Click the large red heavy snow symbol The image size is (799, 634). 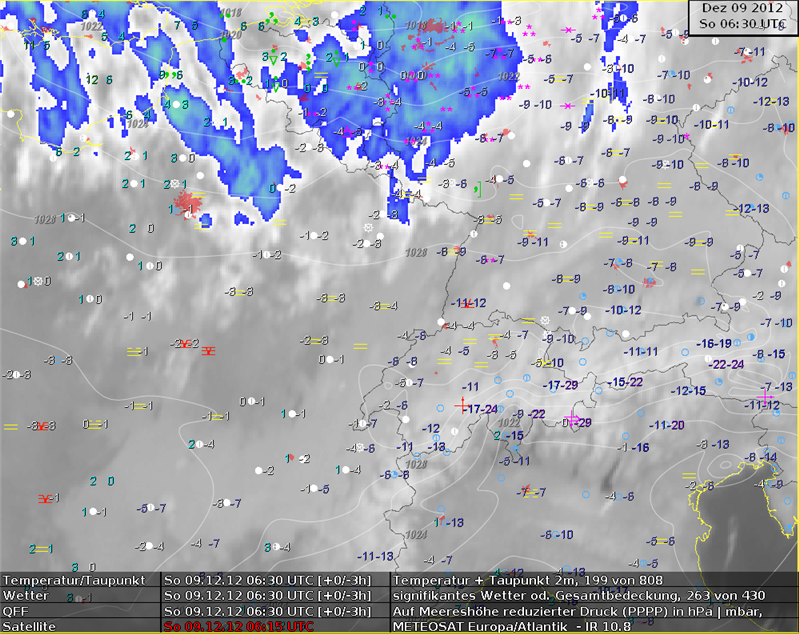click(x=188, y=204)
